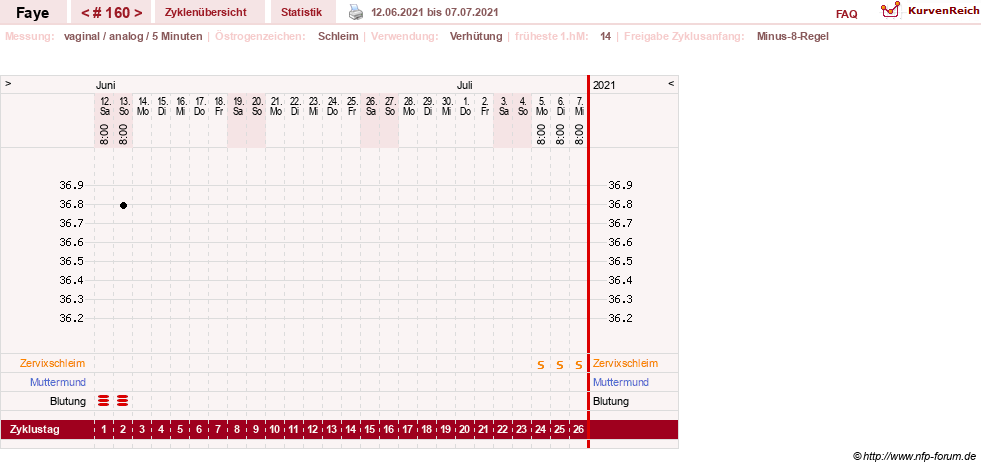This screenshot has width=981, height=468.
Task: Click the right Blutung label
Action: click(611, 401)
